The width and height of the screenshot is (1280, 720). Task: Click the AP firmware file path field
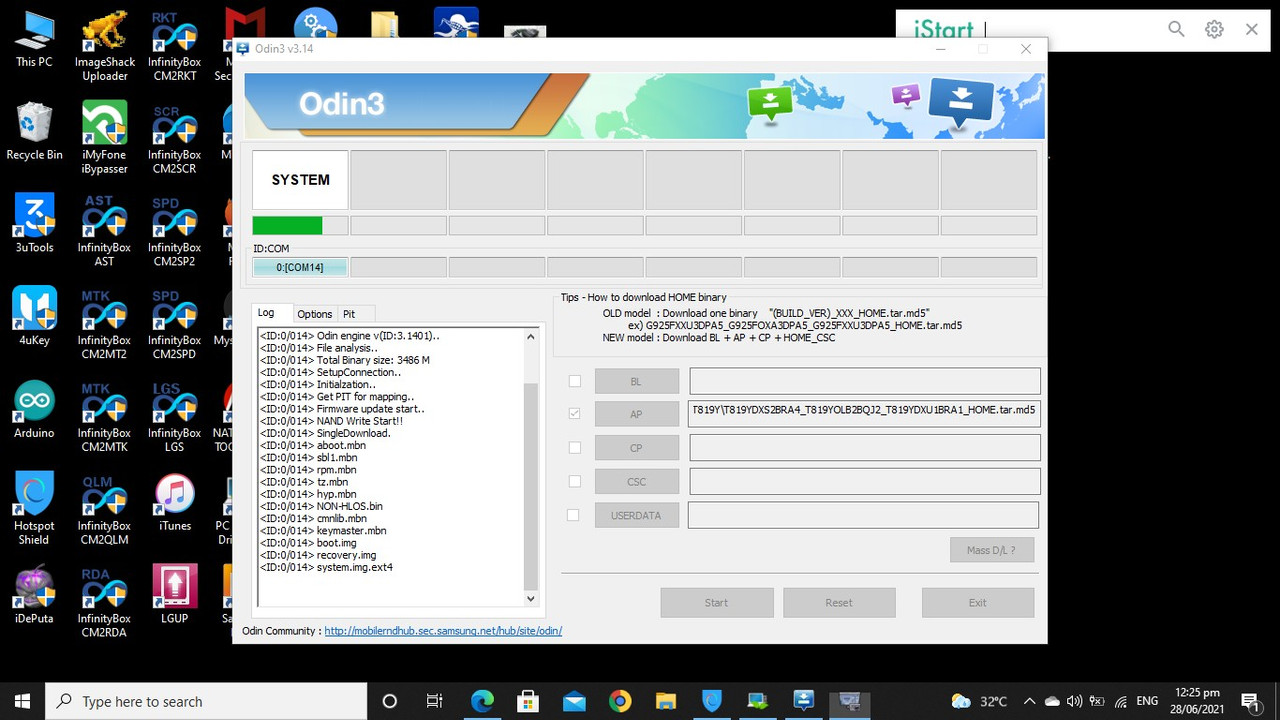coord(864,414)
